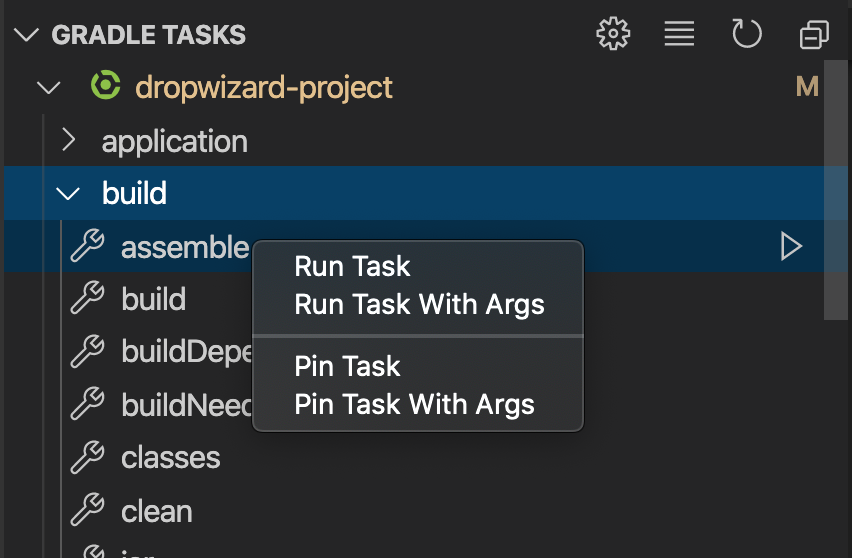Image resolution: width=852 pixels, height=558 pixels.
Task: Collapse the dropwizard-project tree node
Action: (x=49, y=87)
